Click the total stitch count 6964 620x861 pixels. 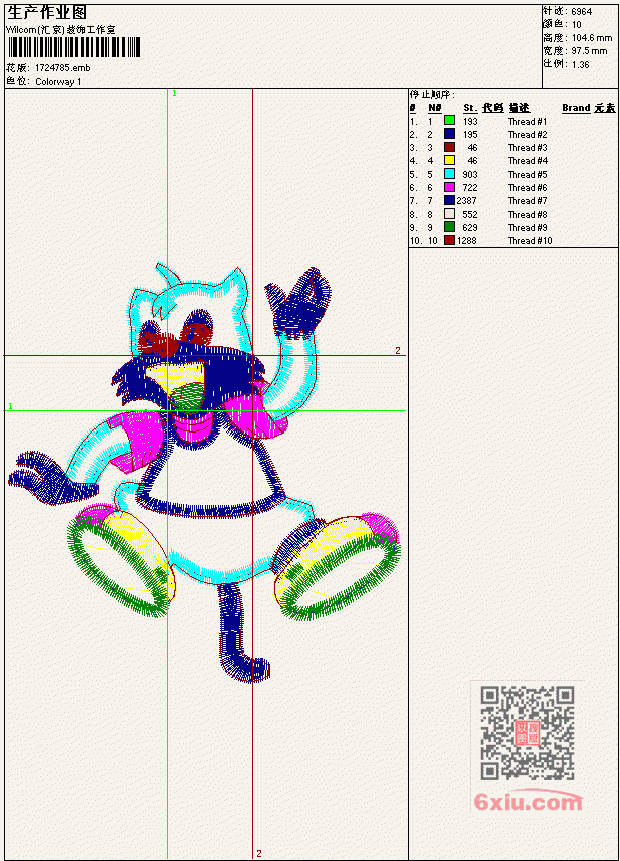582,12
